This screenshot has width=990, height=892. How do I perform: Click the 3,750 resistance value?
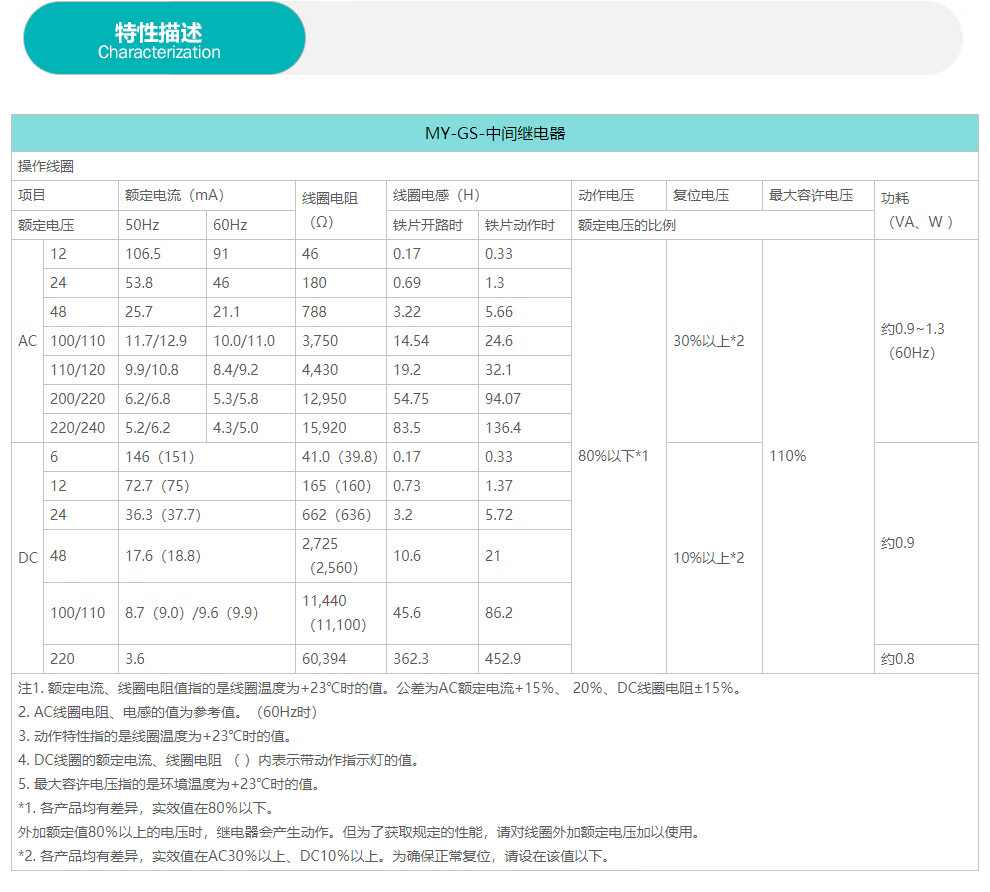[319, 341]
